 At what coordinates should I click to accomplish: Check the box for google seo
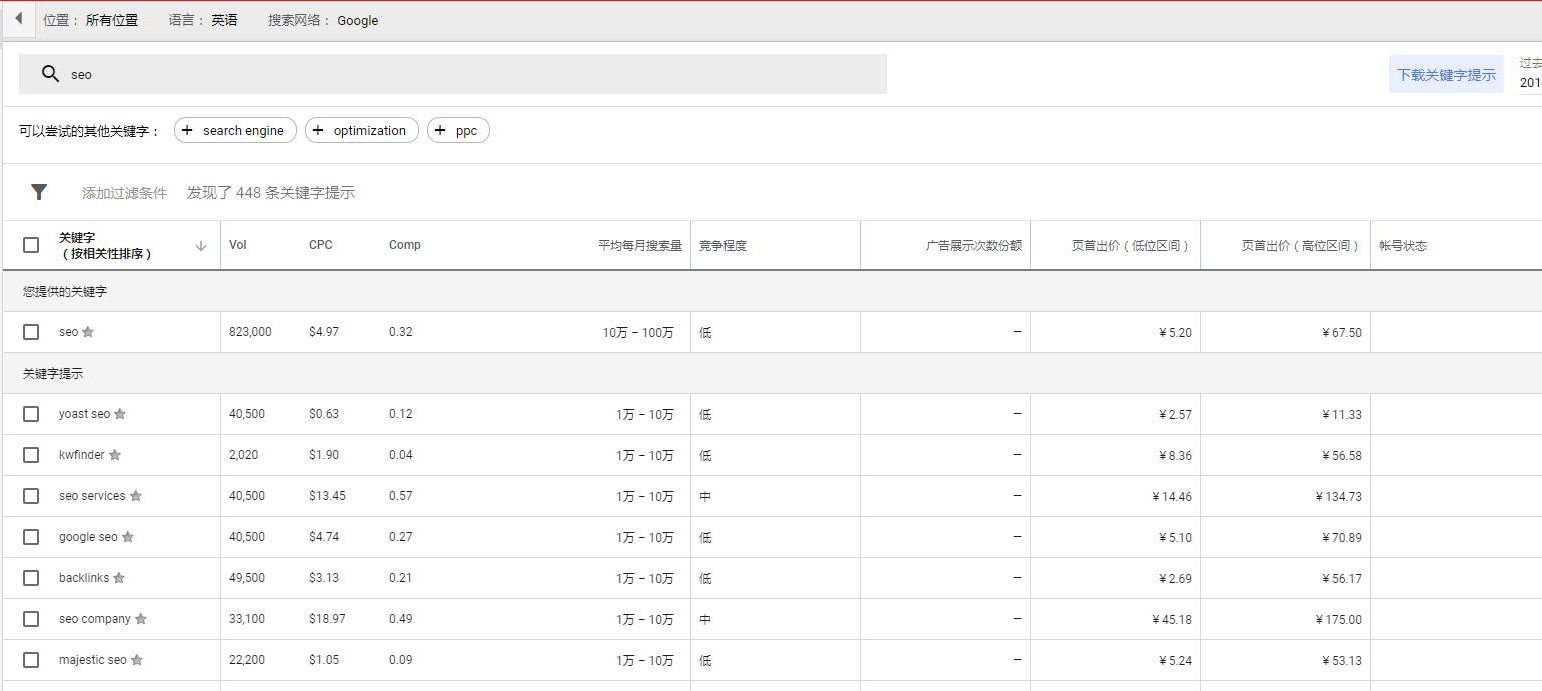31,537
